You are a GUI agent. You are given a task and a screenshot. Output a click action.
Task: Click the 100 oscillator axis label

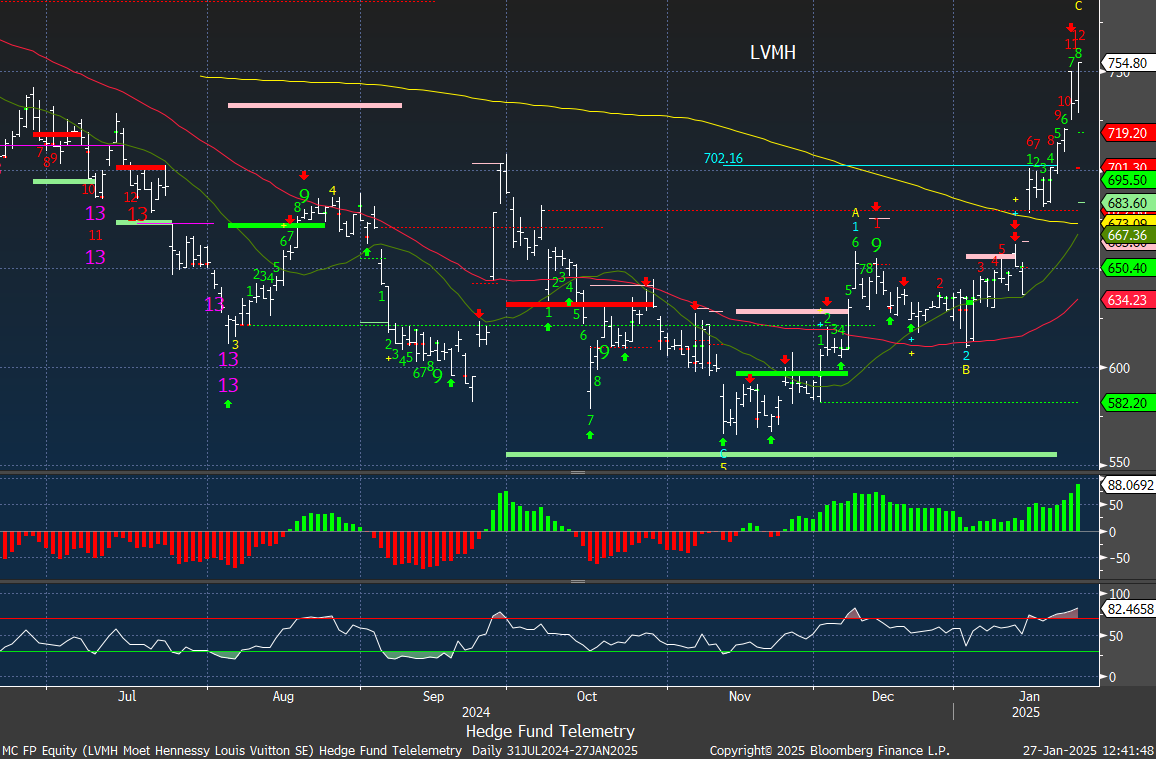pyautogui.click(x=1119, y=595)
